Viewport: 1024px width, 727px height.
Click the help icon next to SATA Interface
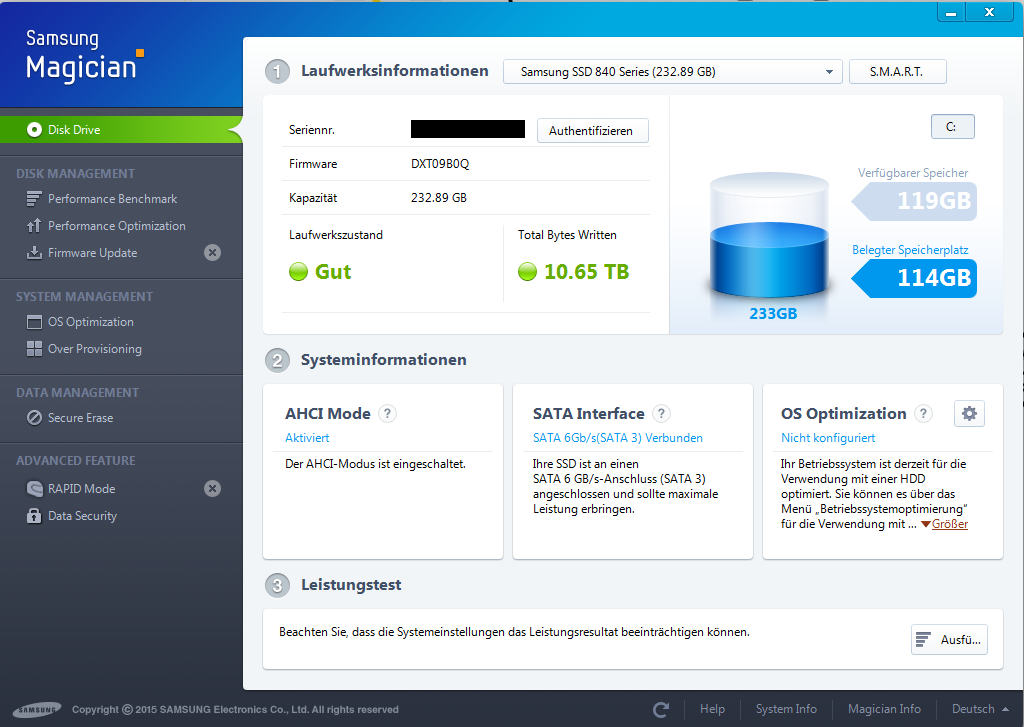coord(661,413)
